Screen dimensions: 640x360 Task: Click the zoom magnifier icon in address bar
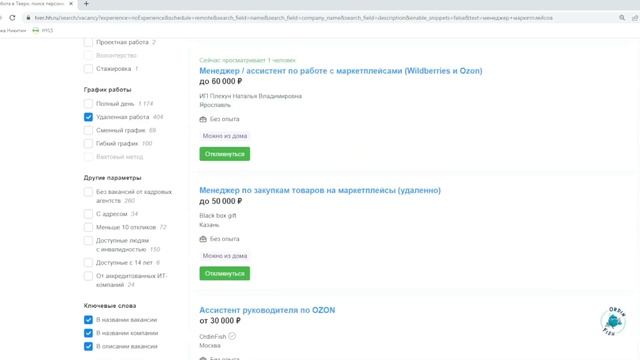point(622,18)
